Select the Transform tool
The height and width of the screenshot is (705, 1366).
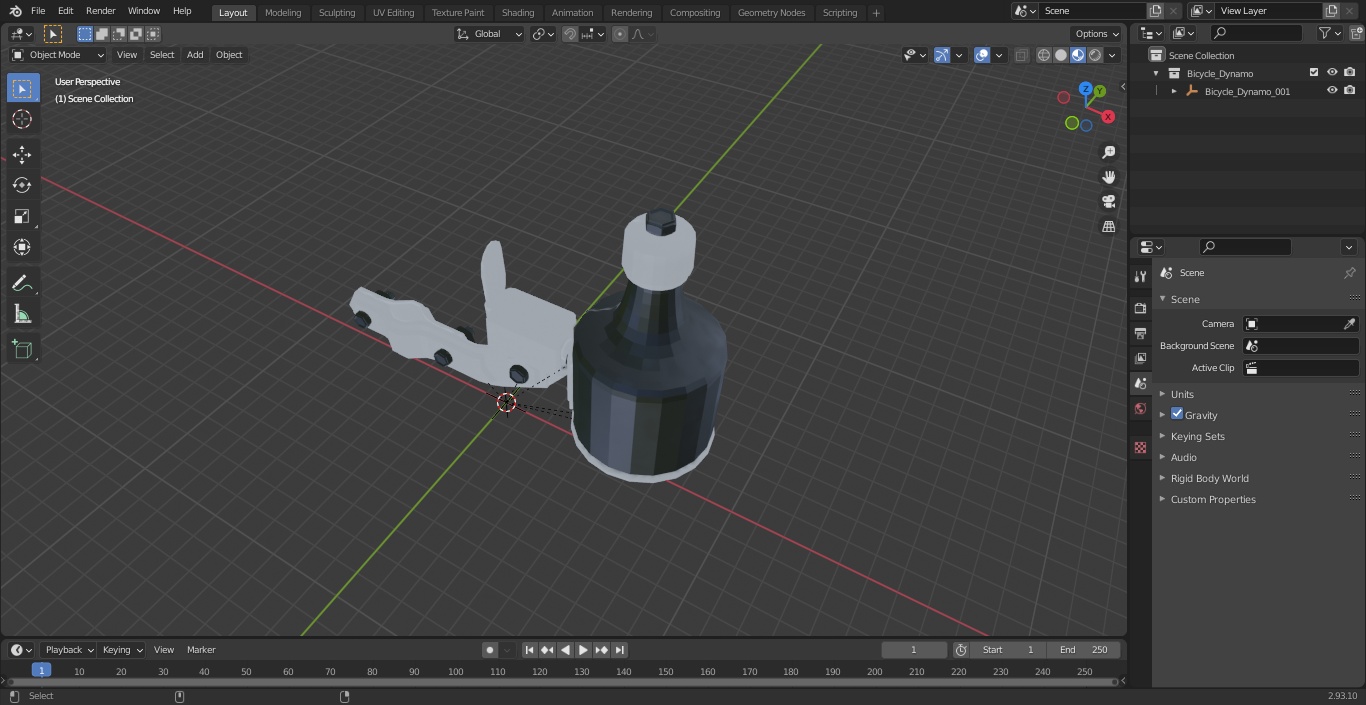tap(22, 247)
